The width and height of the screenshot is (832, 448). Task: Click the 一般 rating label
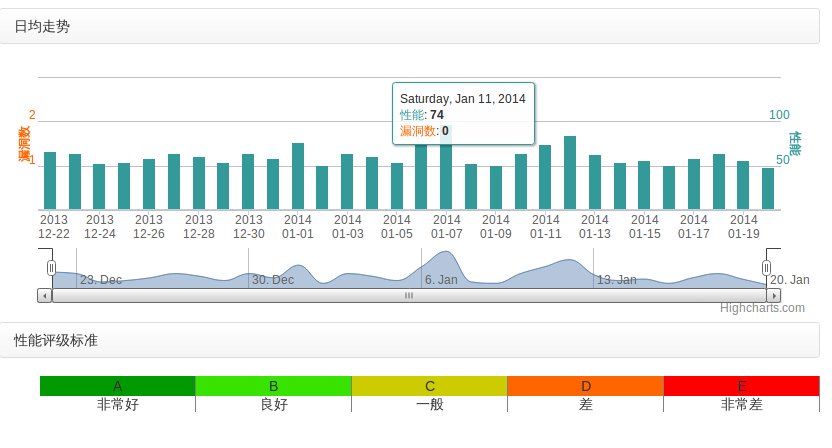click(430, 404)
